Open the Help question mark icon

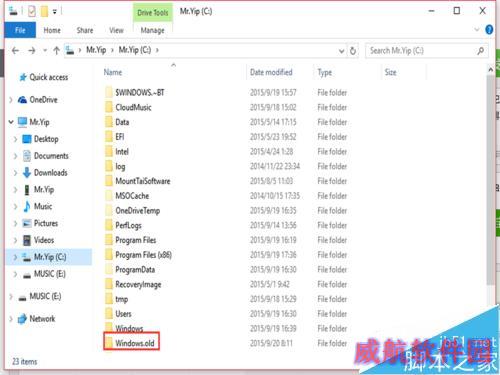click(x=489, y=30)
